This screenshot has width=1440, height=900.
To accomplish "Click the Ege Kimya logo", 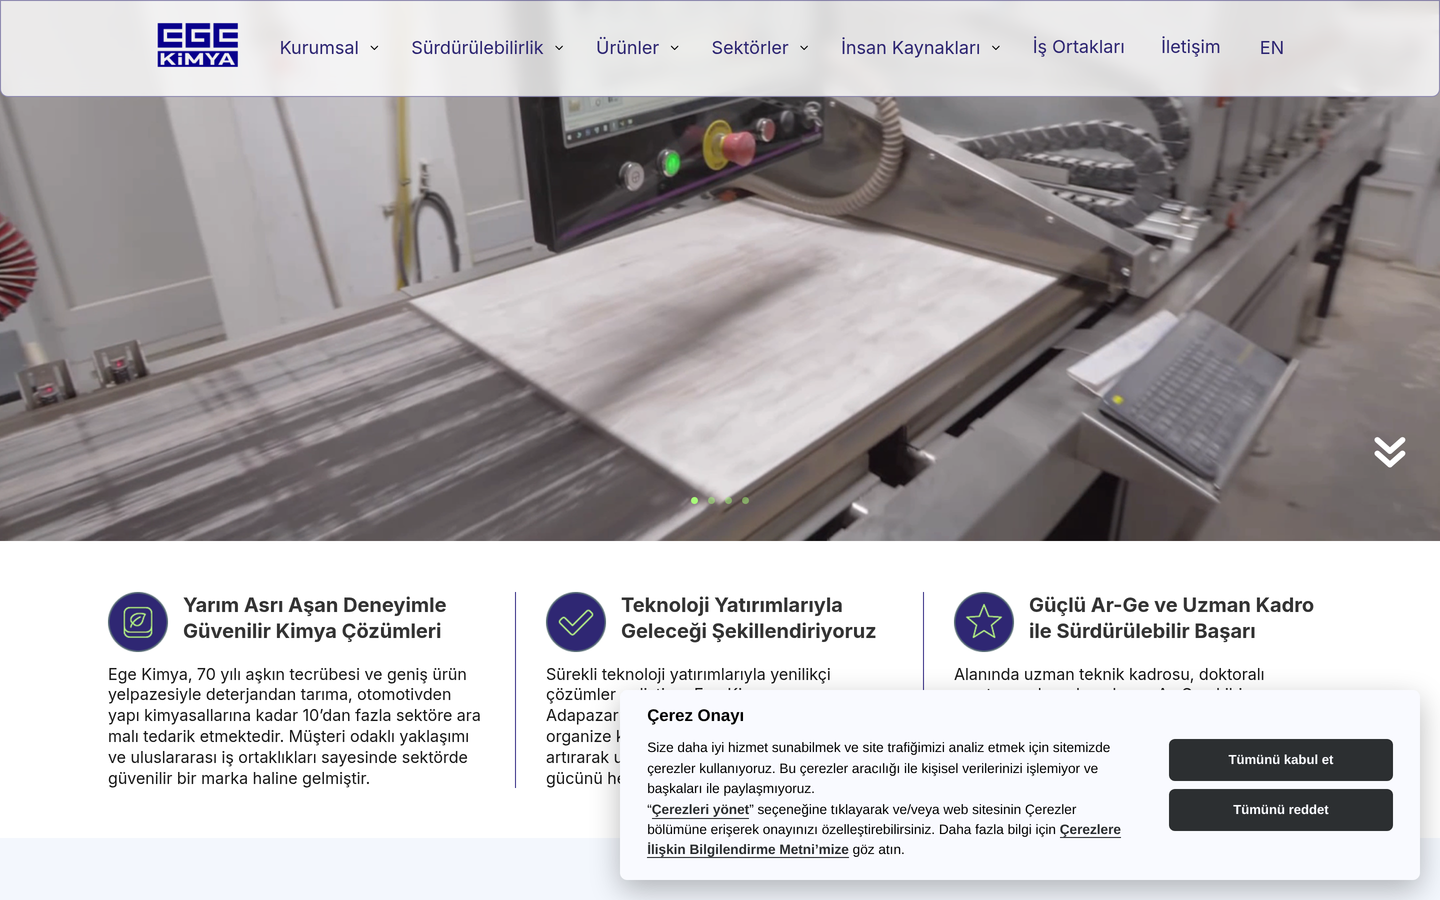I will coord(197,45).
